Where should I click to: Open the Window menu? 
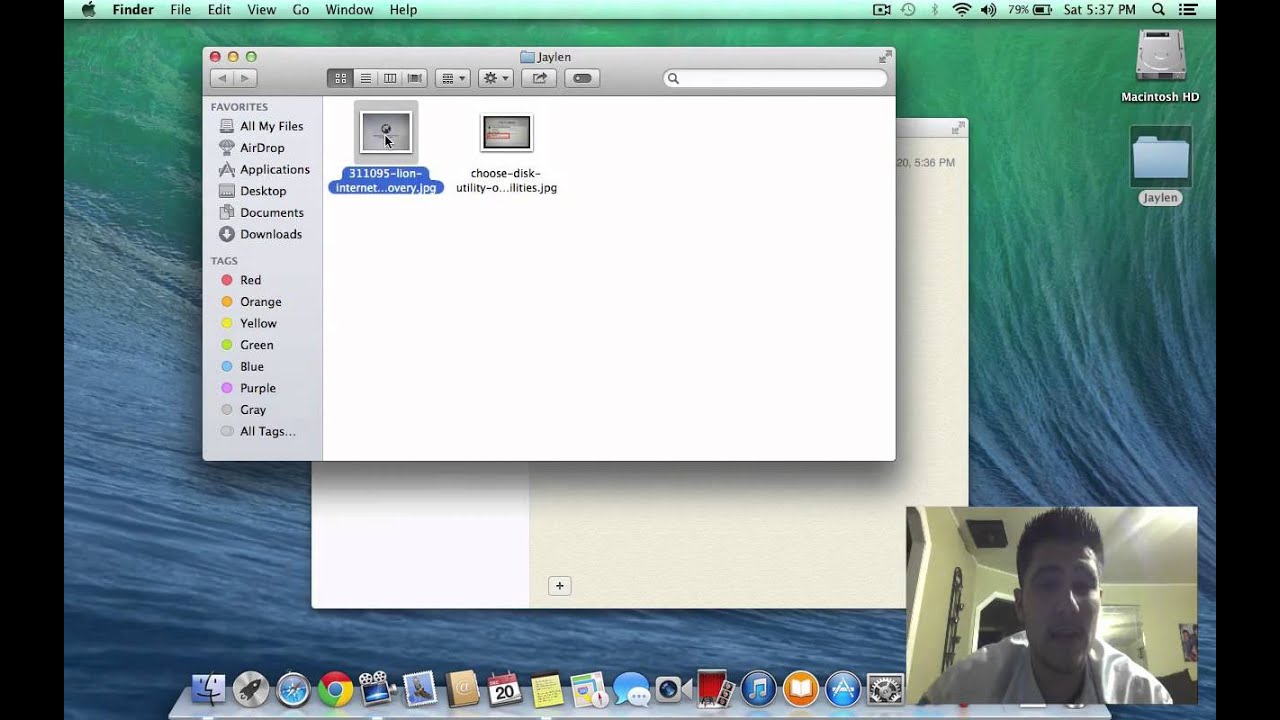coord(349,9)
